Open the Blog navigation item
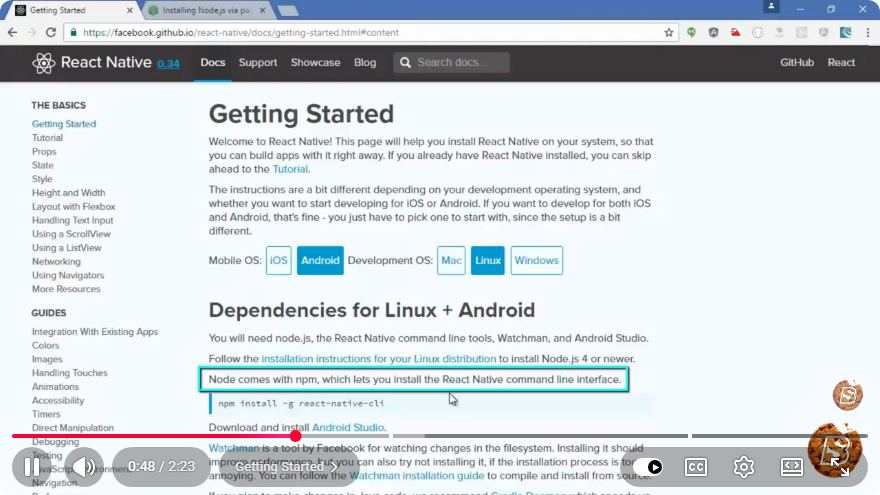880x495 pixels. pos(365,62)
